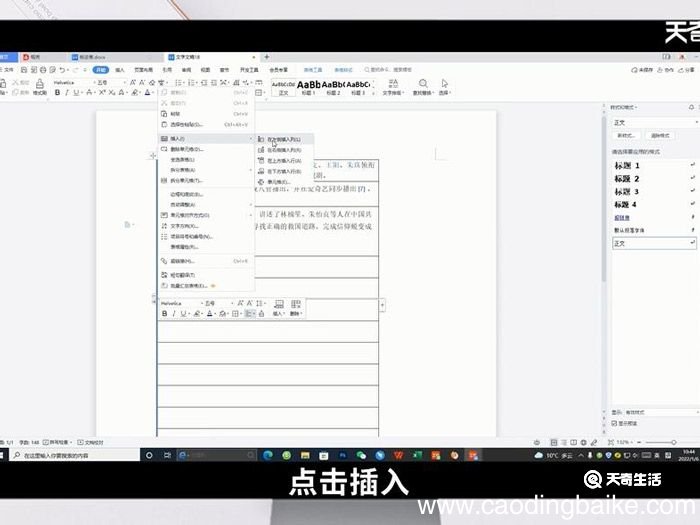The width and height of the screenshot is (700, 525).
Task: Apply the 标题 4 style from styles list
Action: click(654, 205)
